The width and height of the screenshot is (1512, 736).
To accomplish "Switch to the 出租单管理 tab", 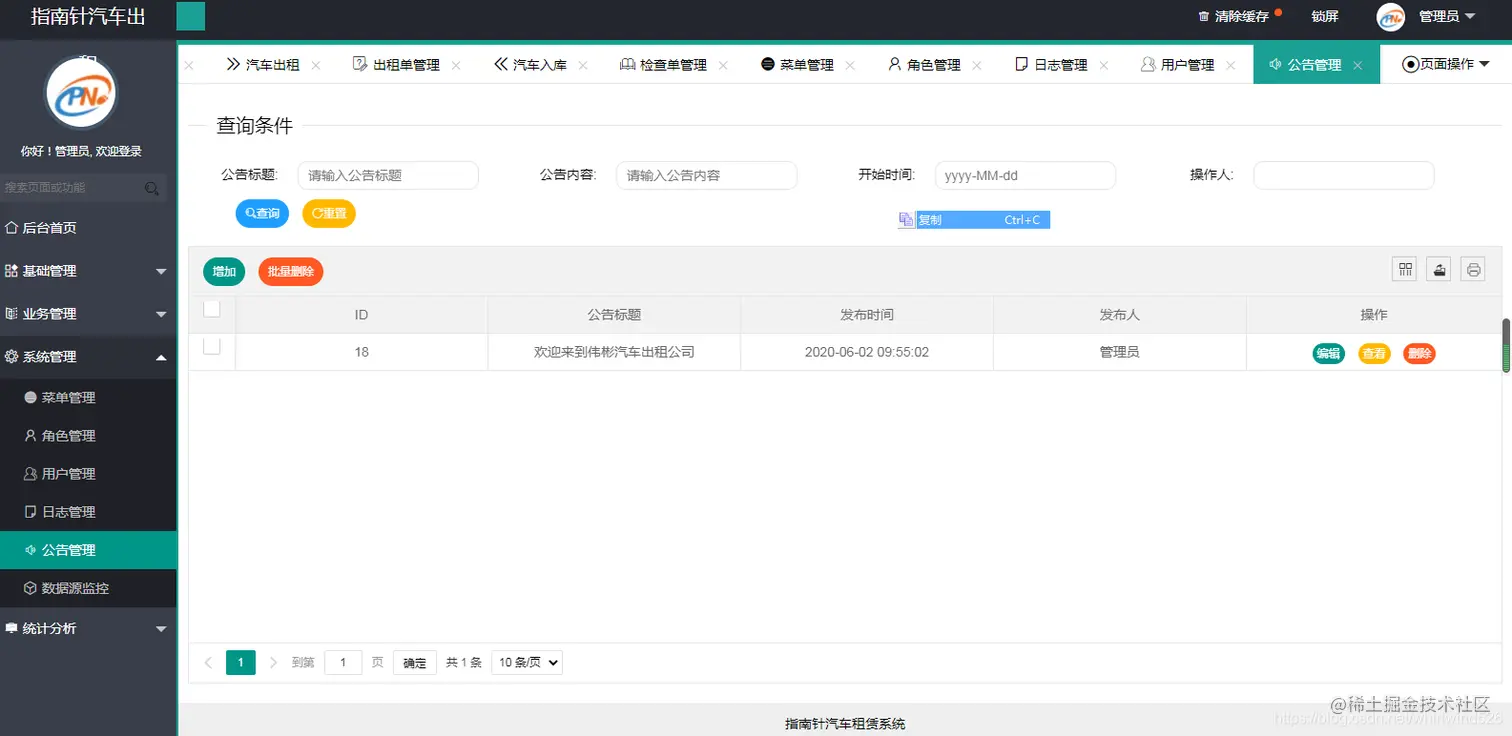I will point(396,65).
